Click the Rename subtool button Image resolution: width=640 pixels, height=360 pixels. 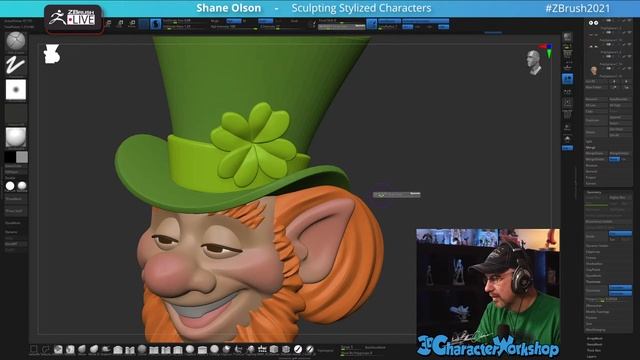coord(596,99)
